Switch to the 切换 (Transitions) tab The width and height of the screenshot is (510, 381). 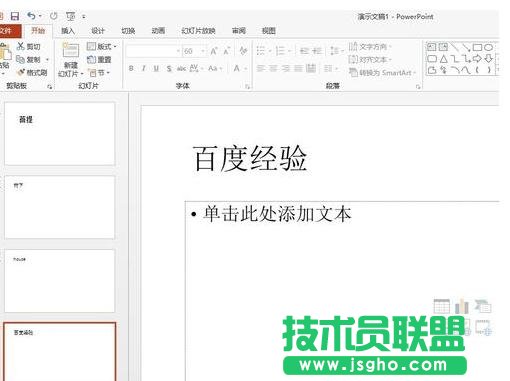[x=128, y=31]
